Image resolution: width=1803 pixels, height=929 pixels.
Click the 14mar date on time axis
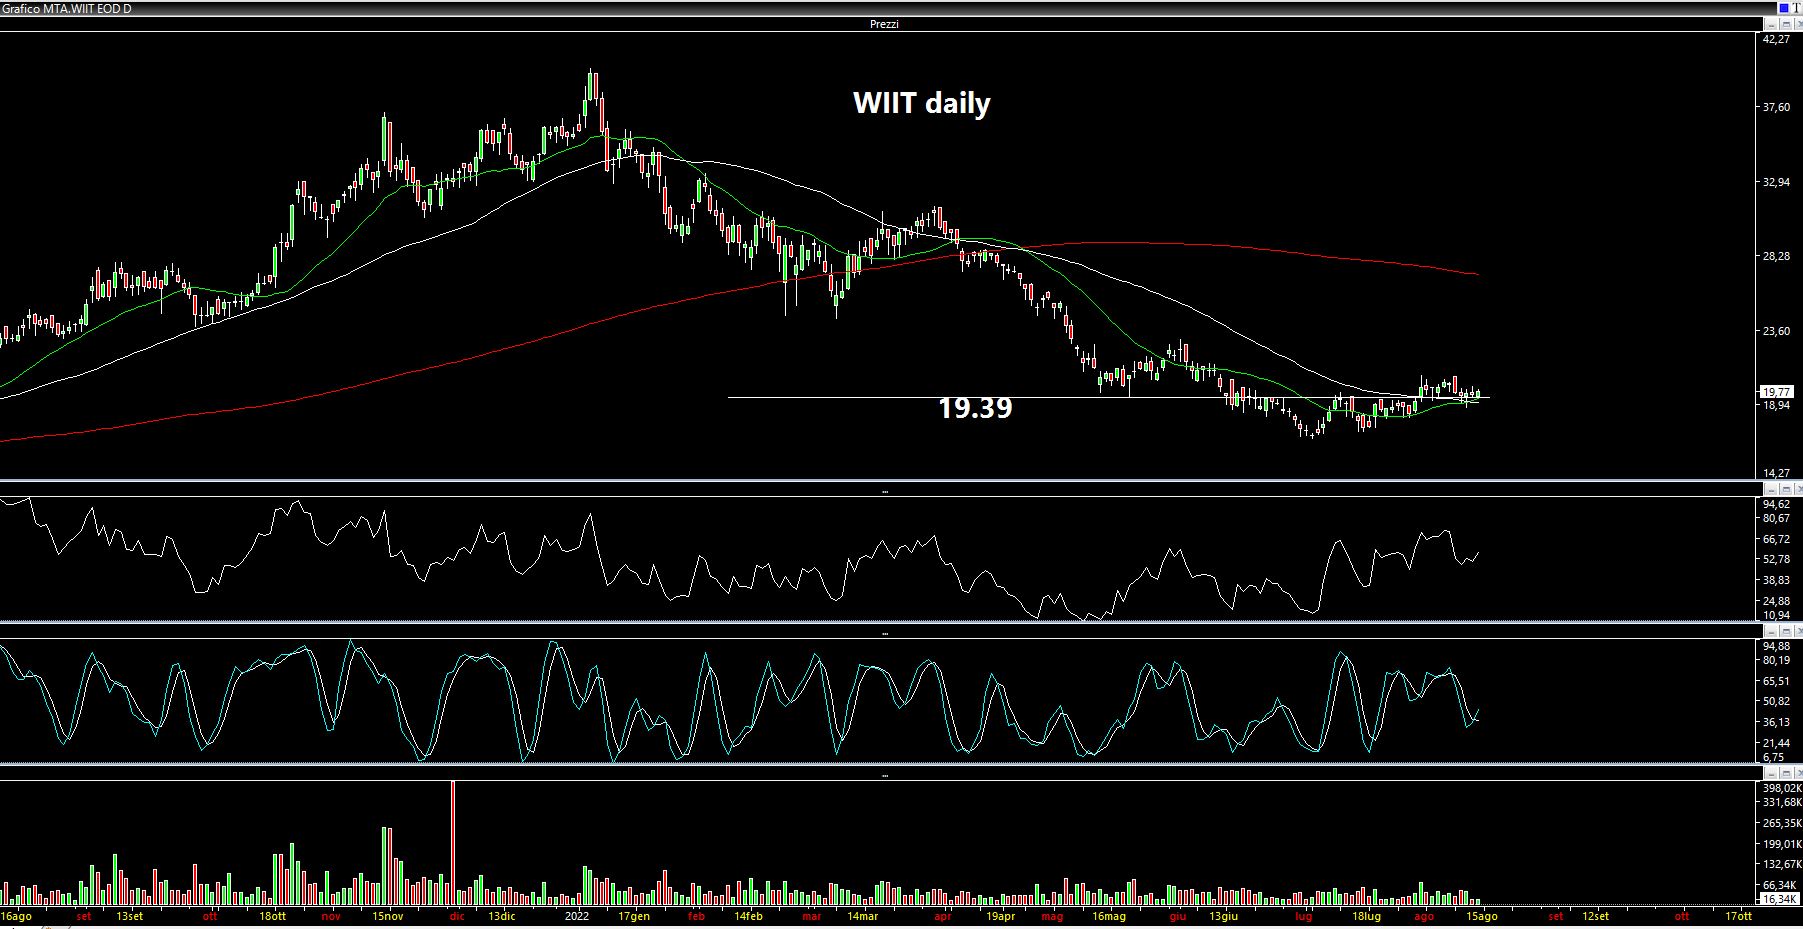(862, 916)
